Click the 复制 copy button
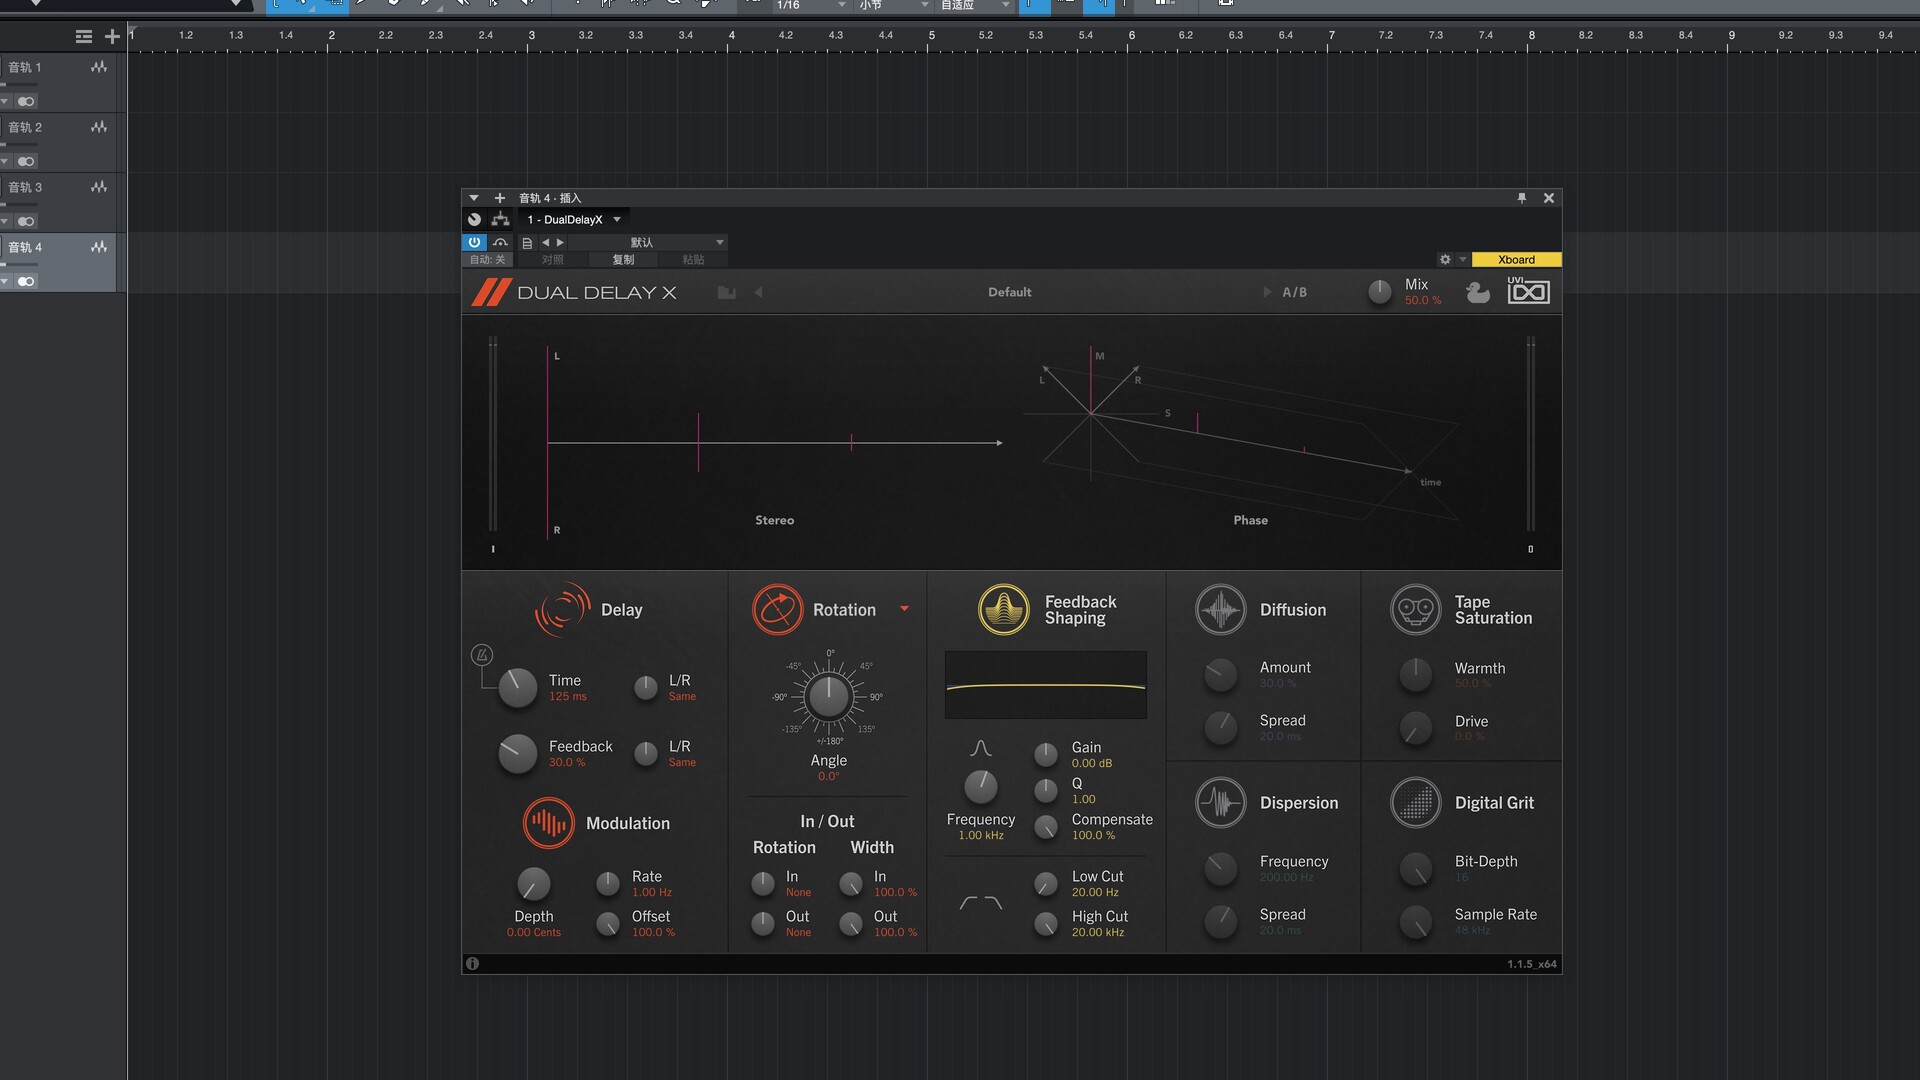Screen dimensions: 1920x1080 click(x=623, y=260)
